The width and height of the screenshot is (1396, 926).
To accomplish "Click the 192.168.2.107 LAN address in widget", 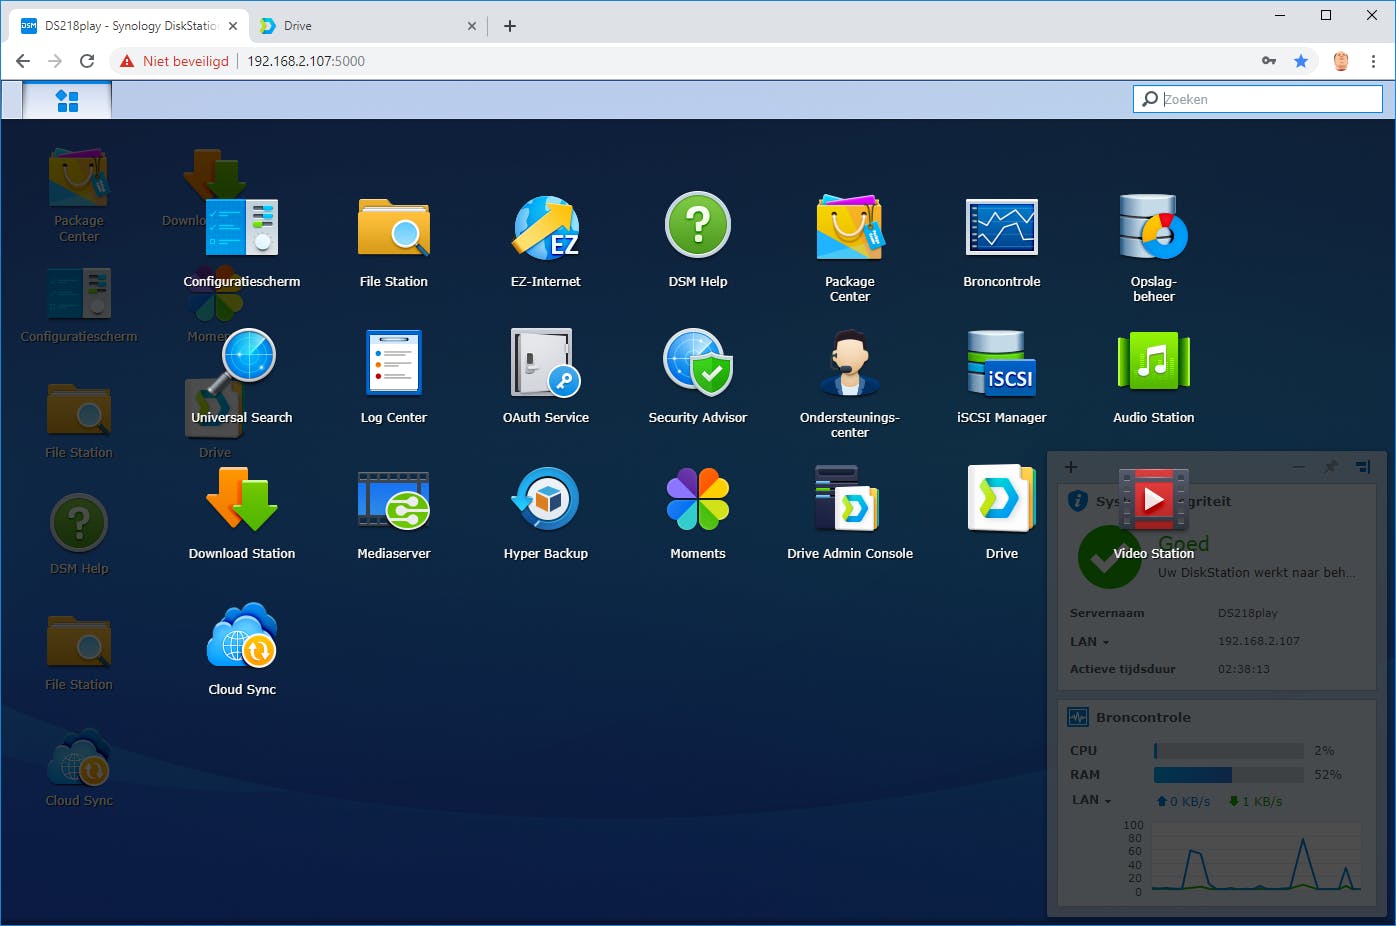I will (1259, 641).
